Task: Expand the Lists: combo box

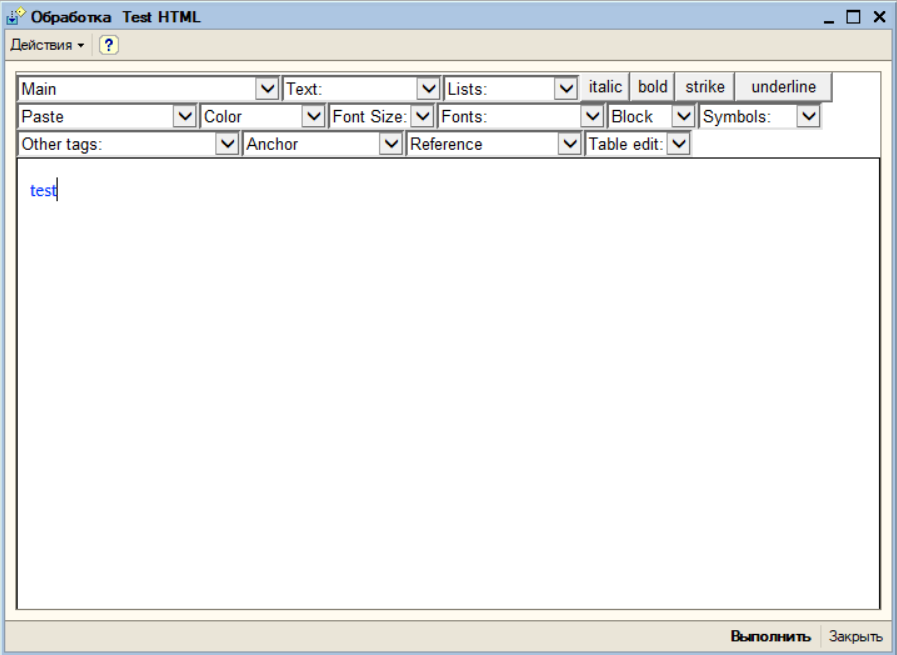Action: pyautogui.click(x=511, y=89)
